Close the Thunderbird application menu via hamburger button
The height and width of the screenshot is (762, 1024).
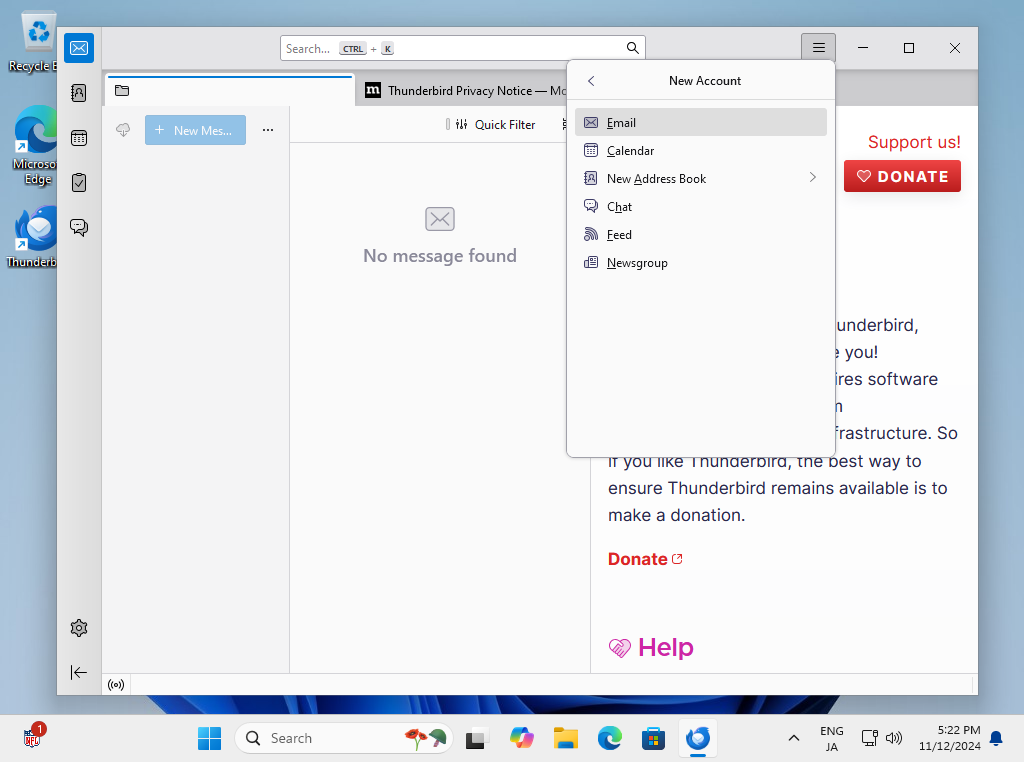(x=818, y=48)
